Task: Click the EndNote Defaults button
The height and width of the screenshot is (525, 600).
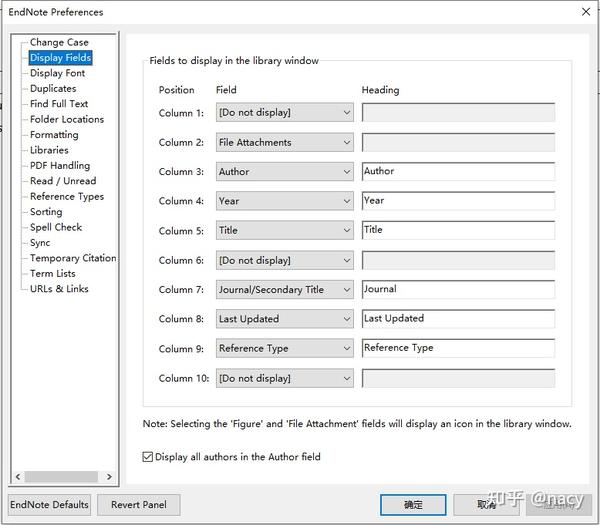Action: coord(49,505)
